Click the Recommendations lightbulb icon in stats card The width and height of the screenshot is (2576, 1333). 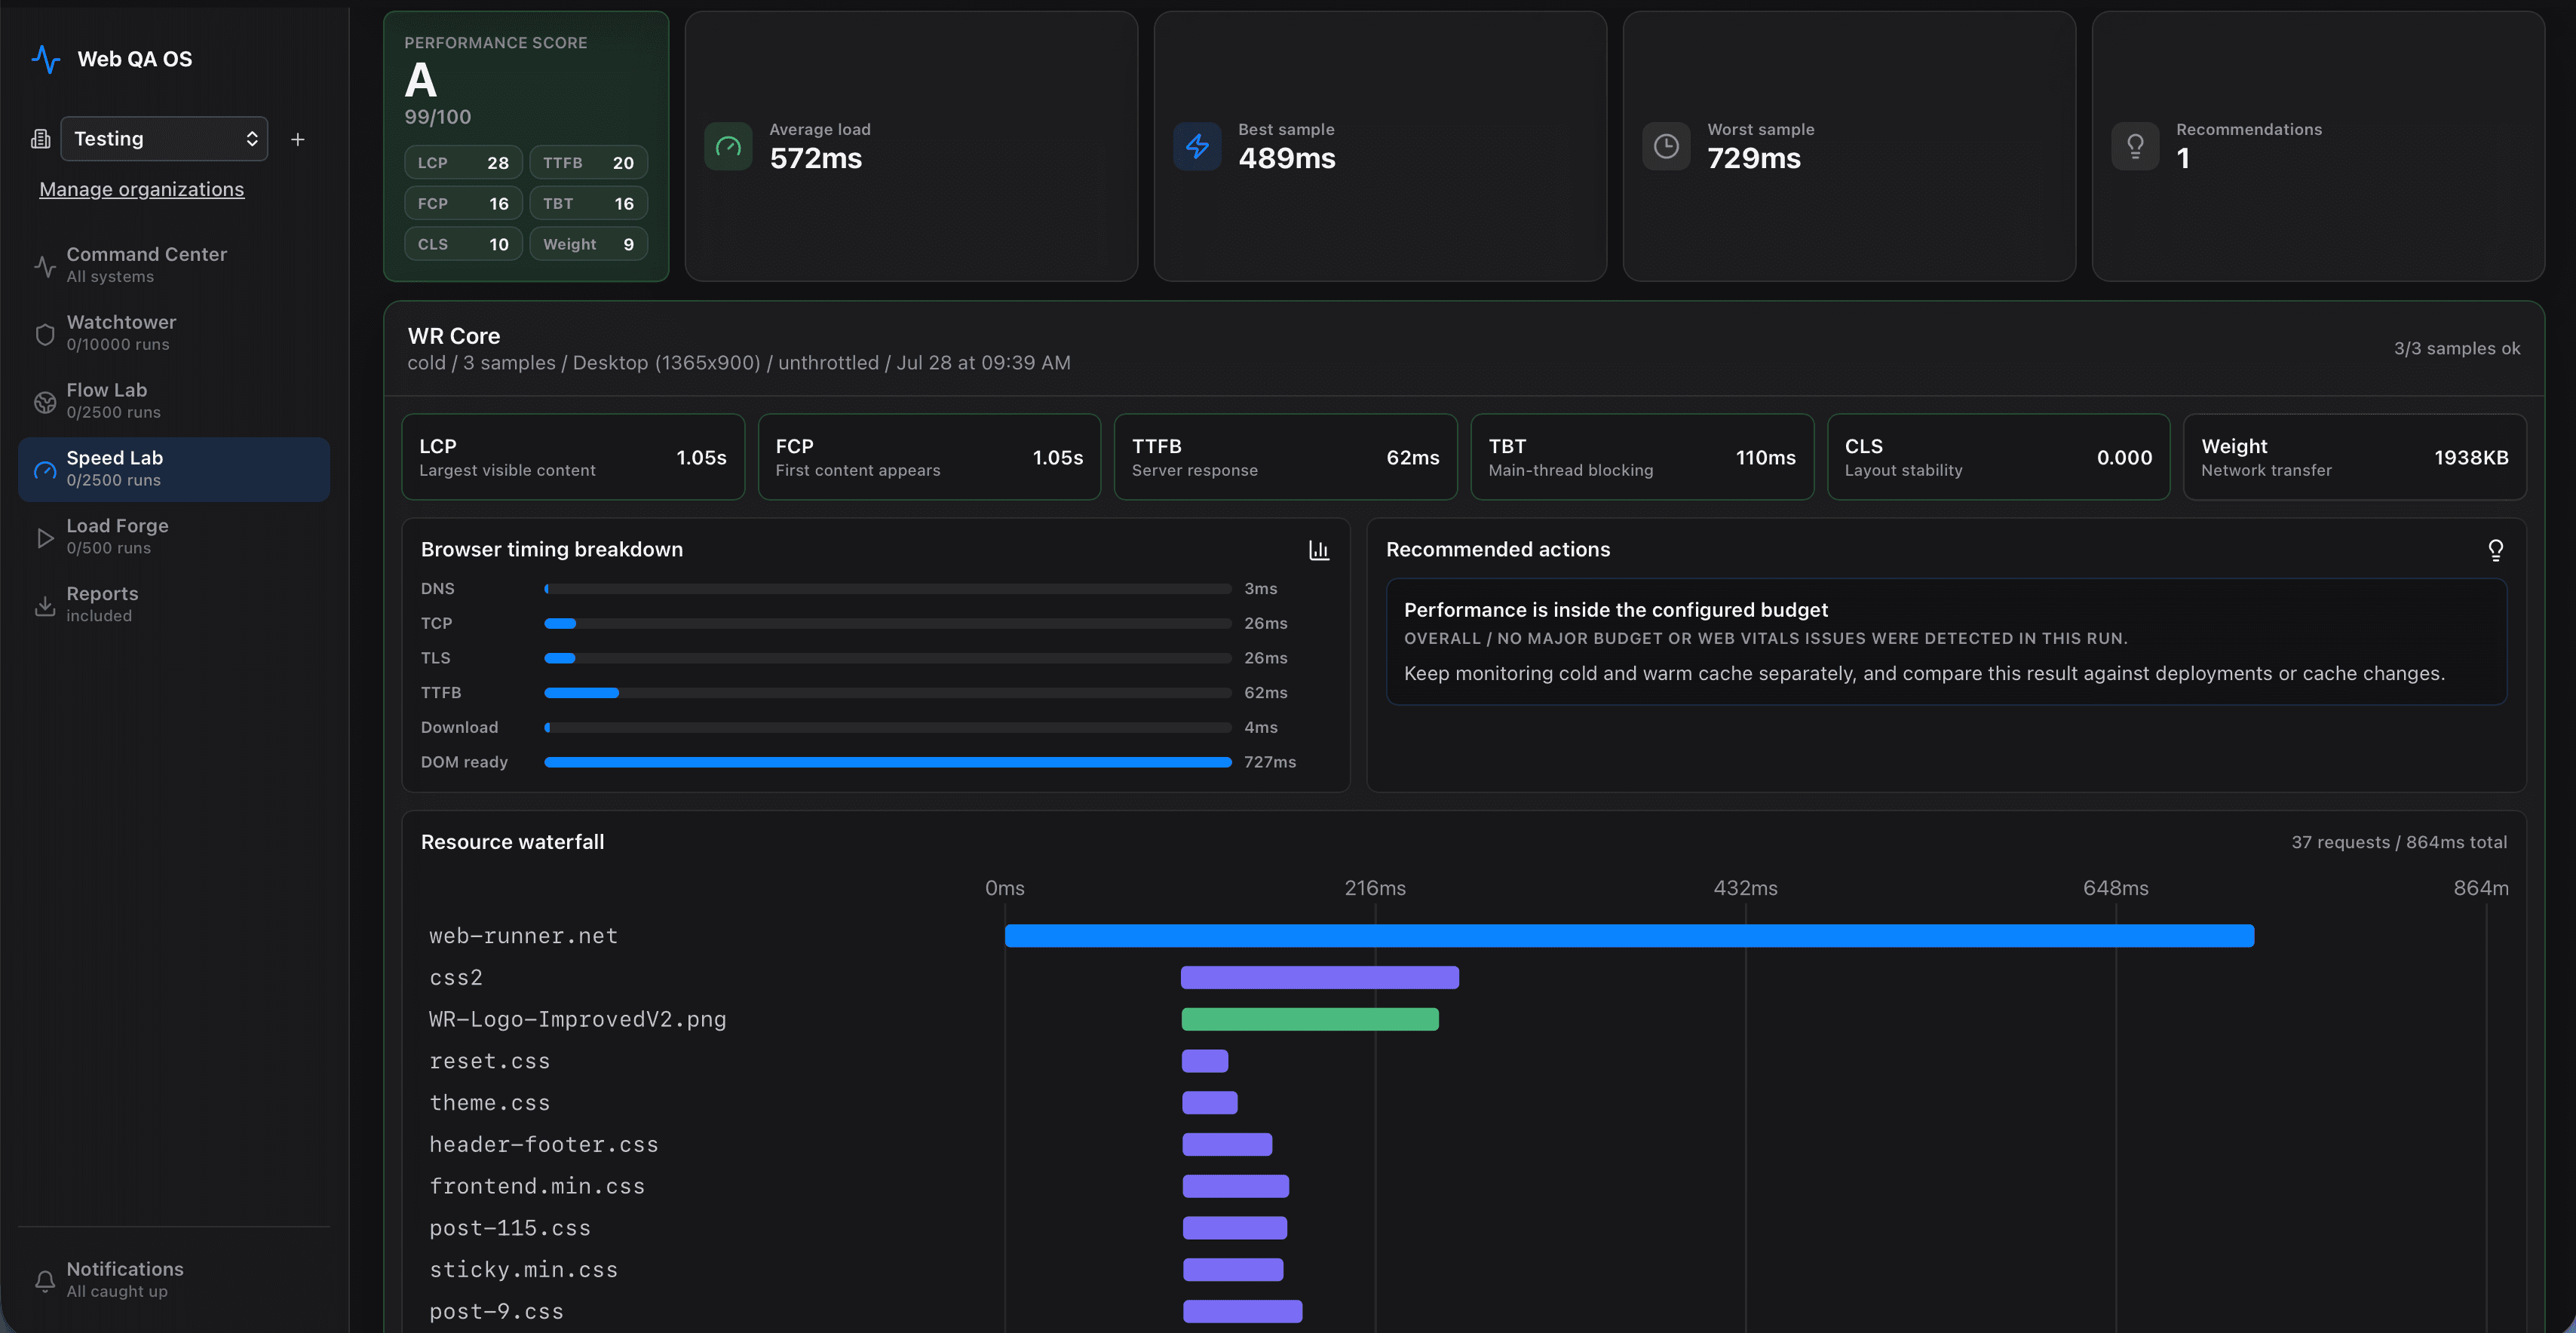tap(2135, 147)
